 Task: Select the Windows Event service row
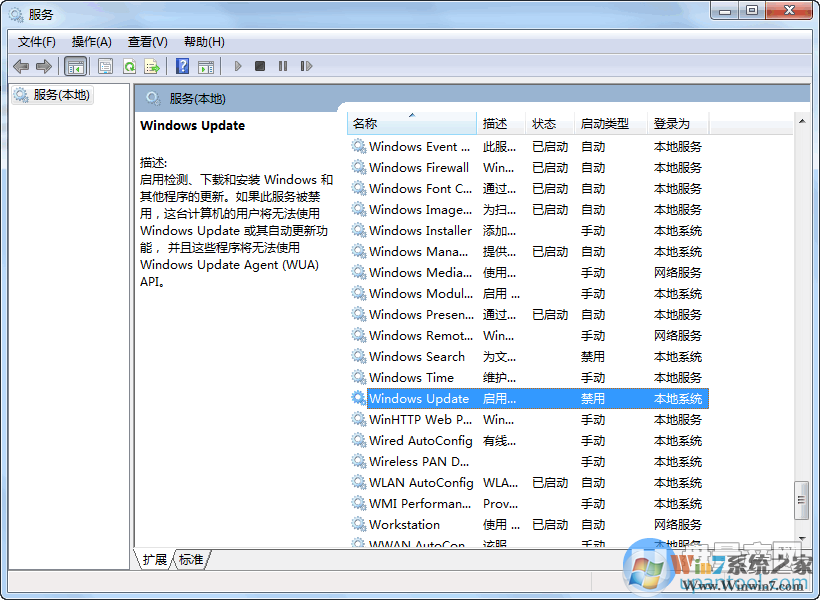528,146
